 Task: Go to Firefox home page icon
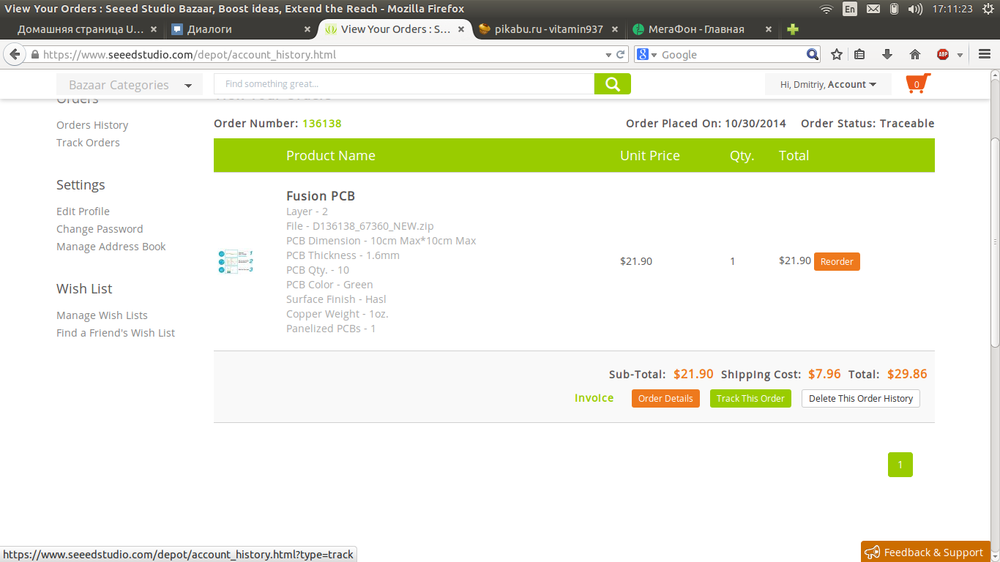tap(915, 55)
